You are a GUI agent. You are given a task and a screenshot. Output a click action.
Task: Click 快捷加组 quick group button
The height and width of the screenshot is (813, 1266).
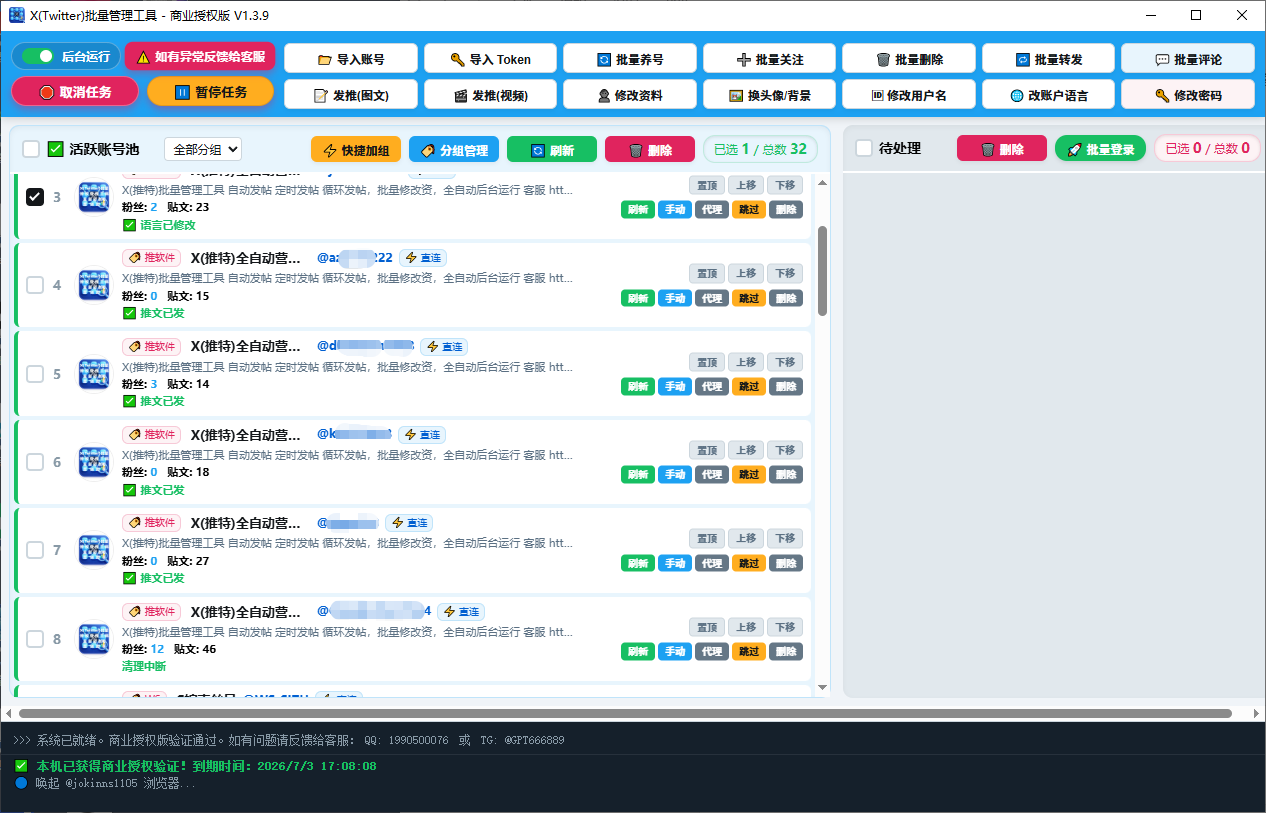pos(356,149)
